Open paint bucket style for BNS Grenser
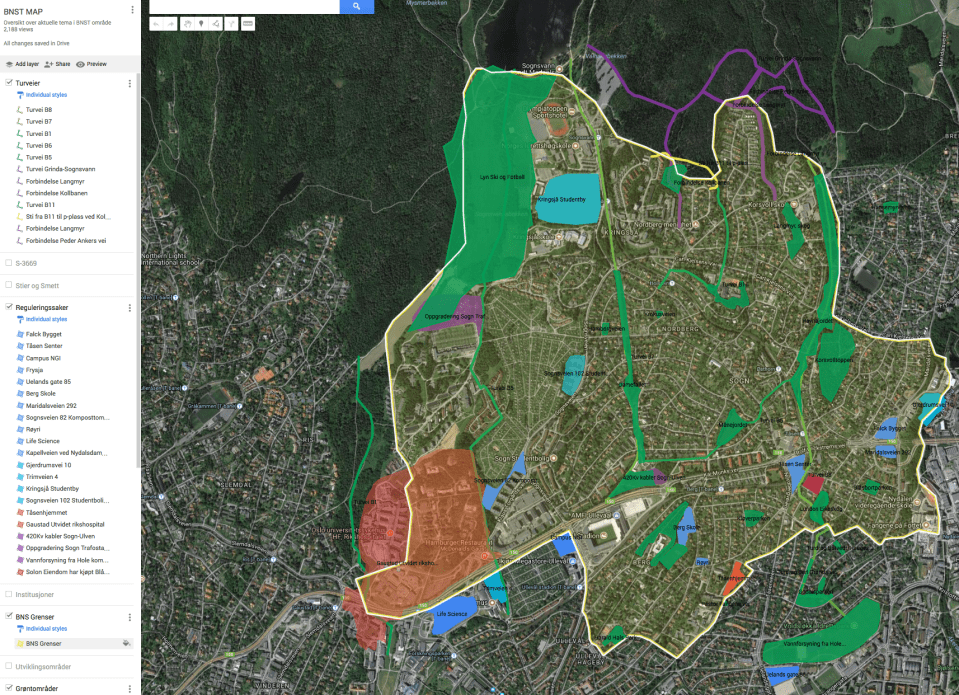959x695 pixels. 126,643
